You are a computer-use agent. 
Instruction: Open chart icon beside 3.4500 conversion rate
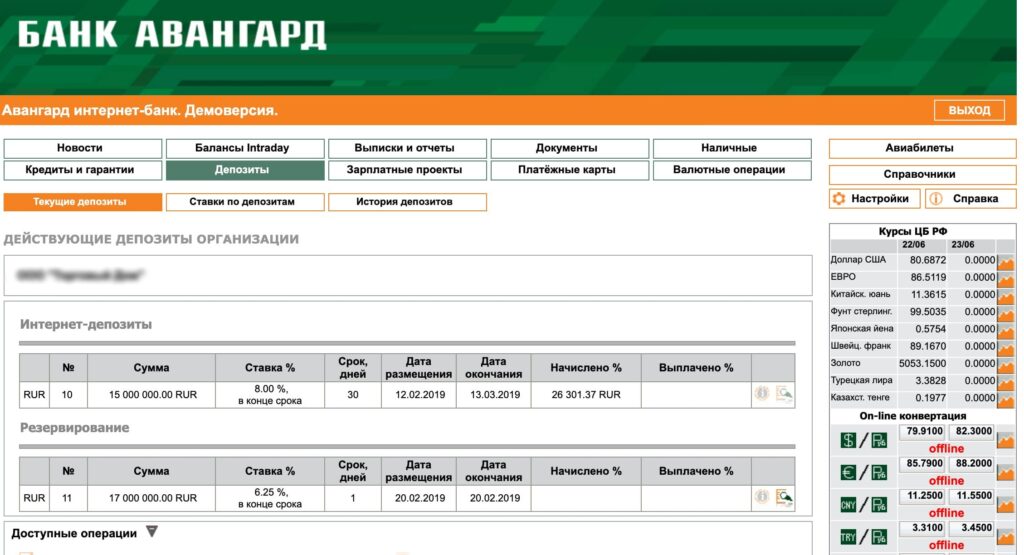point(1006,537)
